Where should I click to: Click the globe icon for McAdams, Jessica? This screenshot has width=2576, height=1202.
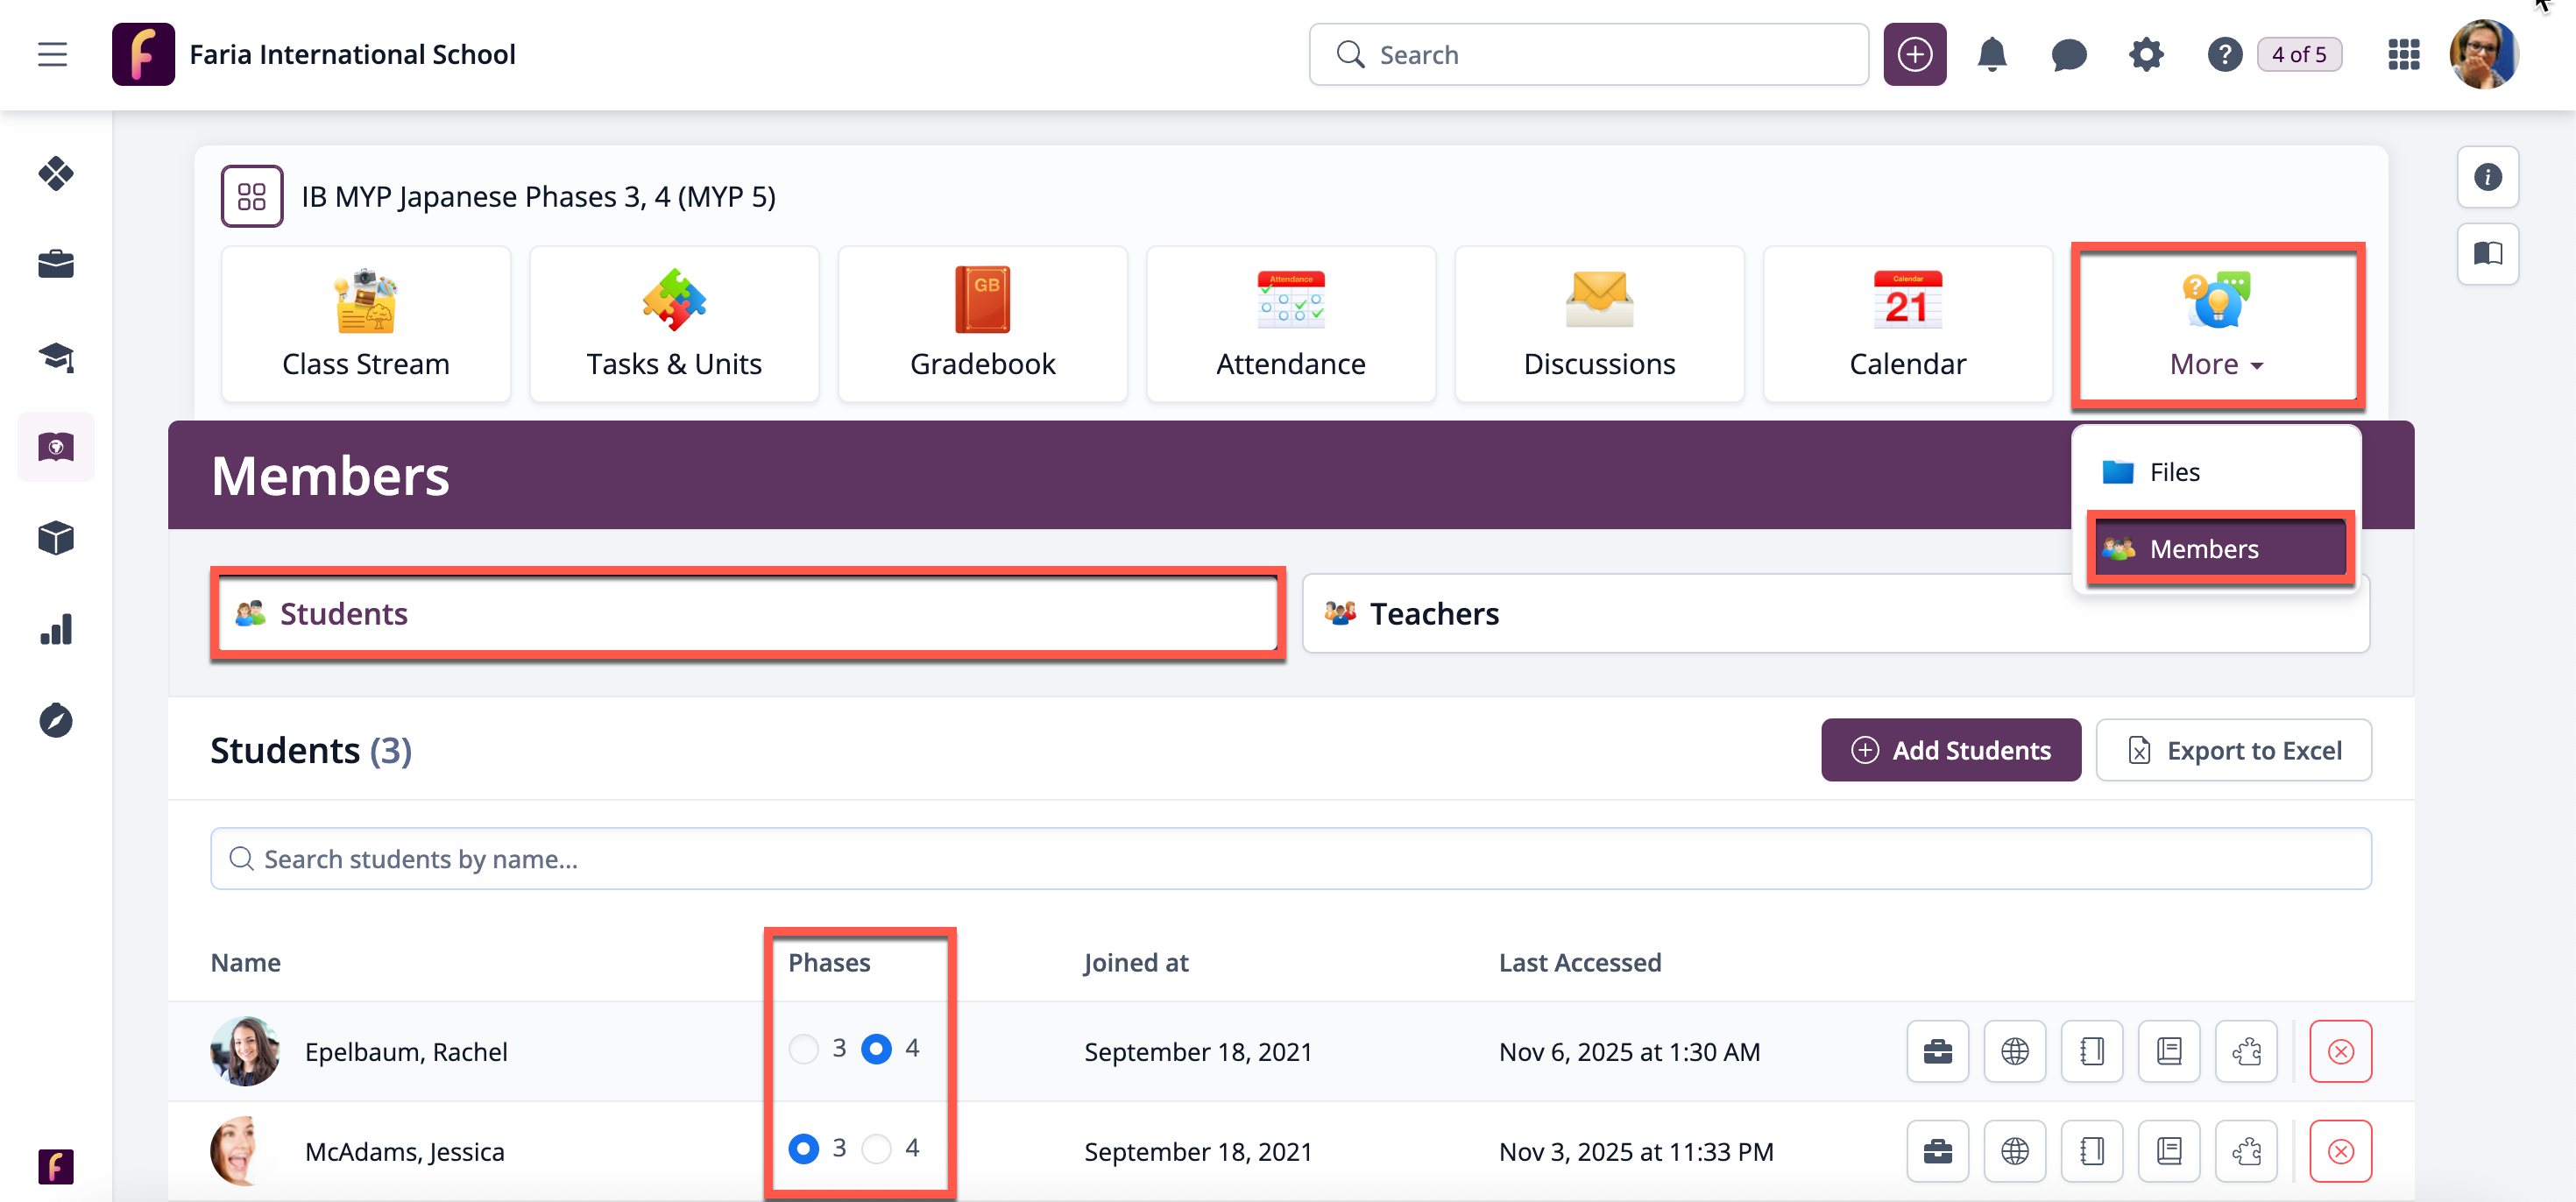click(x=2014, y=1151)
